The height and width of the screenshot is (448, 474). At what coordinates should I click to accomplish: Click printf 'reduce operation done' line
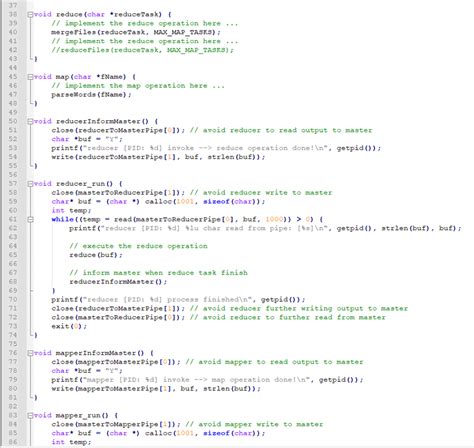[216, 148]
